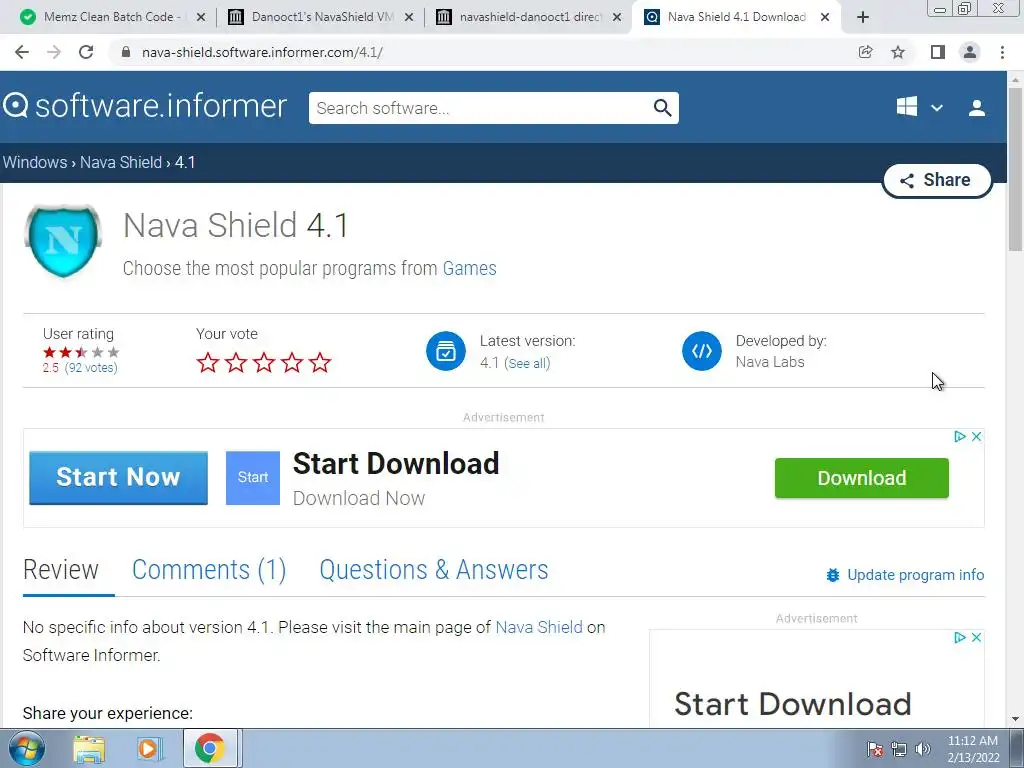Click the AdChoices icon on banner ad
The height and width of the screenshot is (768, 1024).
coord(959,436)
